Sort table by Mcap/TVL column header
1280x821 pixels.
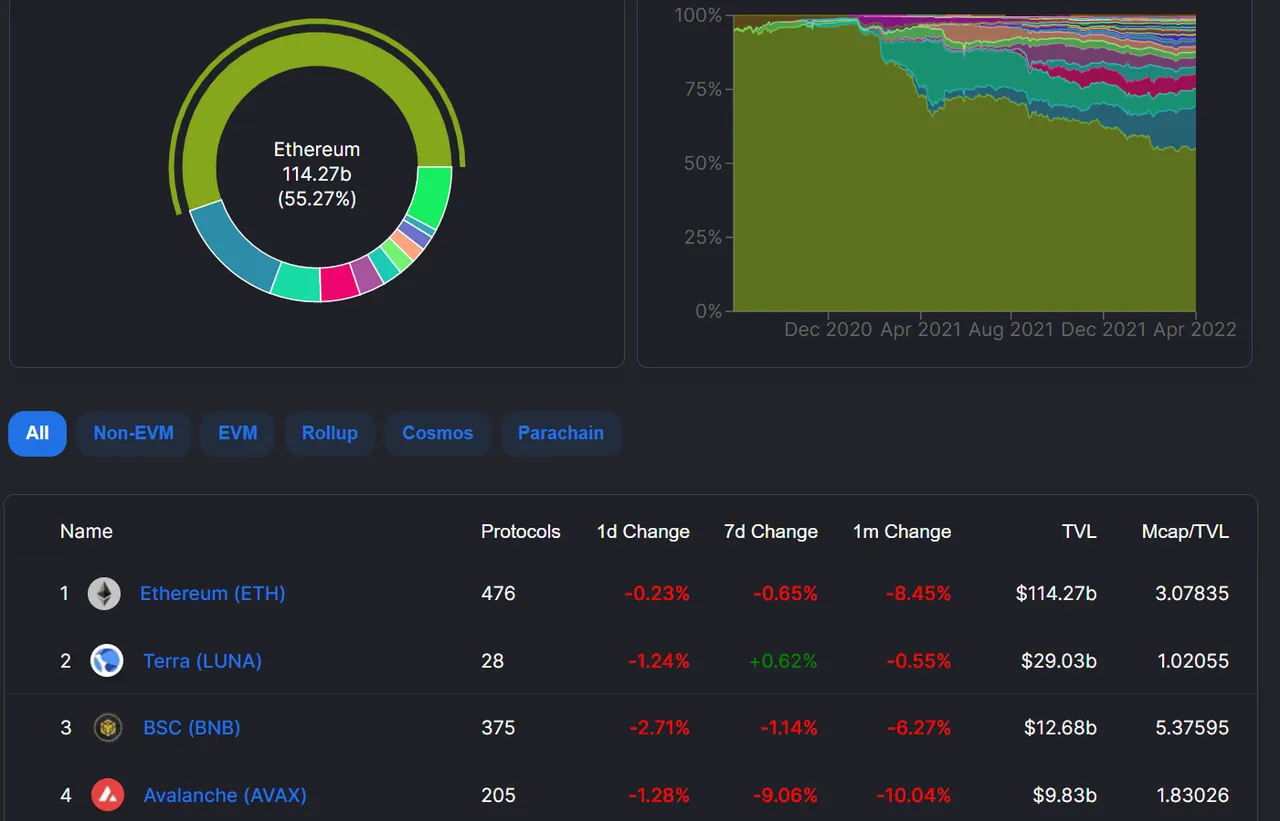pyautogui.click(x=1185, y=531)
